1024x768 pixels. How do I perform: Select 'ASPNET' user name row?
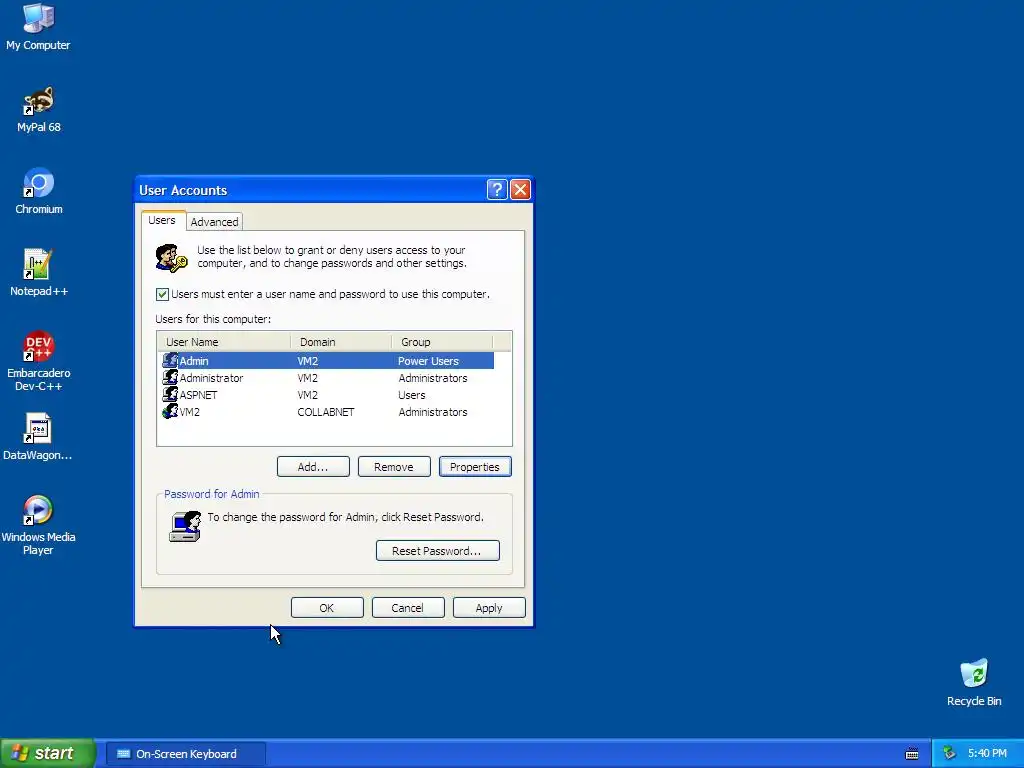point(326,394)
